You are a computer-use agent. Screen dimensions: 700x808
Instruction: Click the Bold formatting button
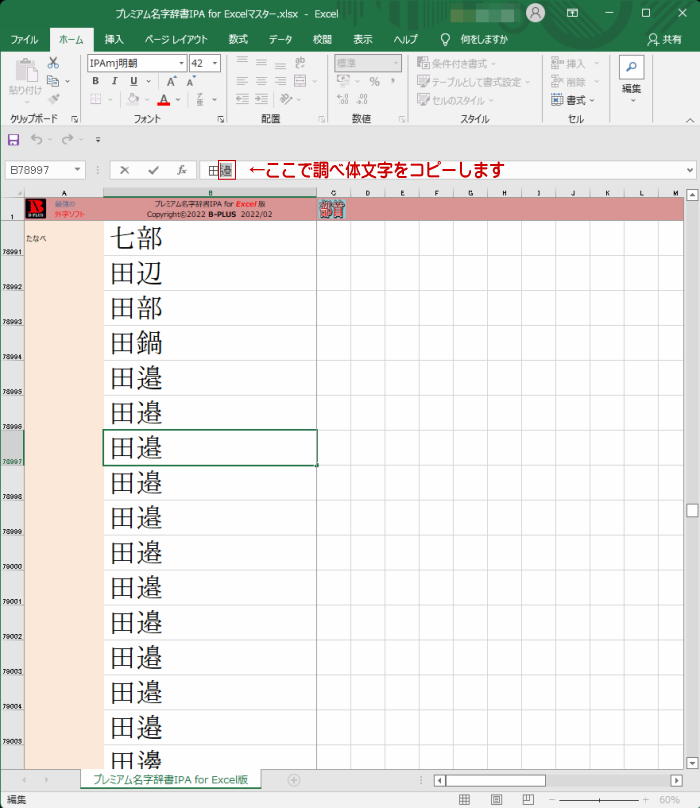point(95,81)
